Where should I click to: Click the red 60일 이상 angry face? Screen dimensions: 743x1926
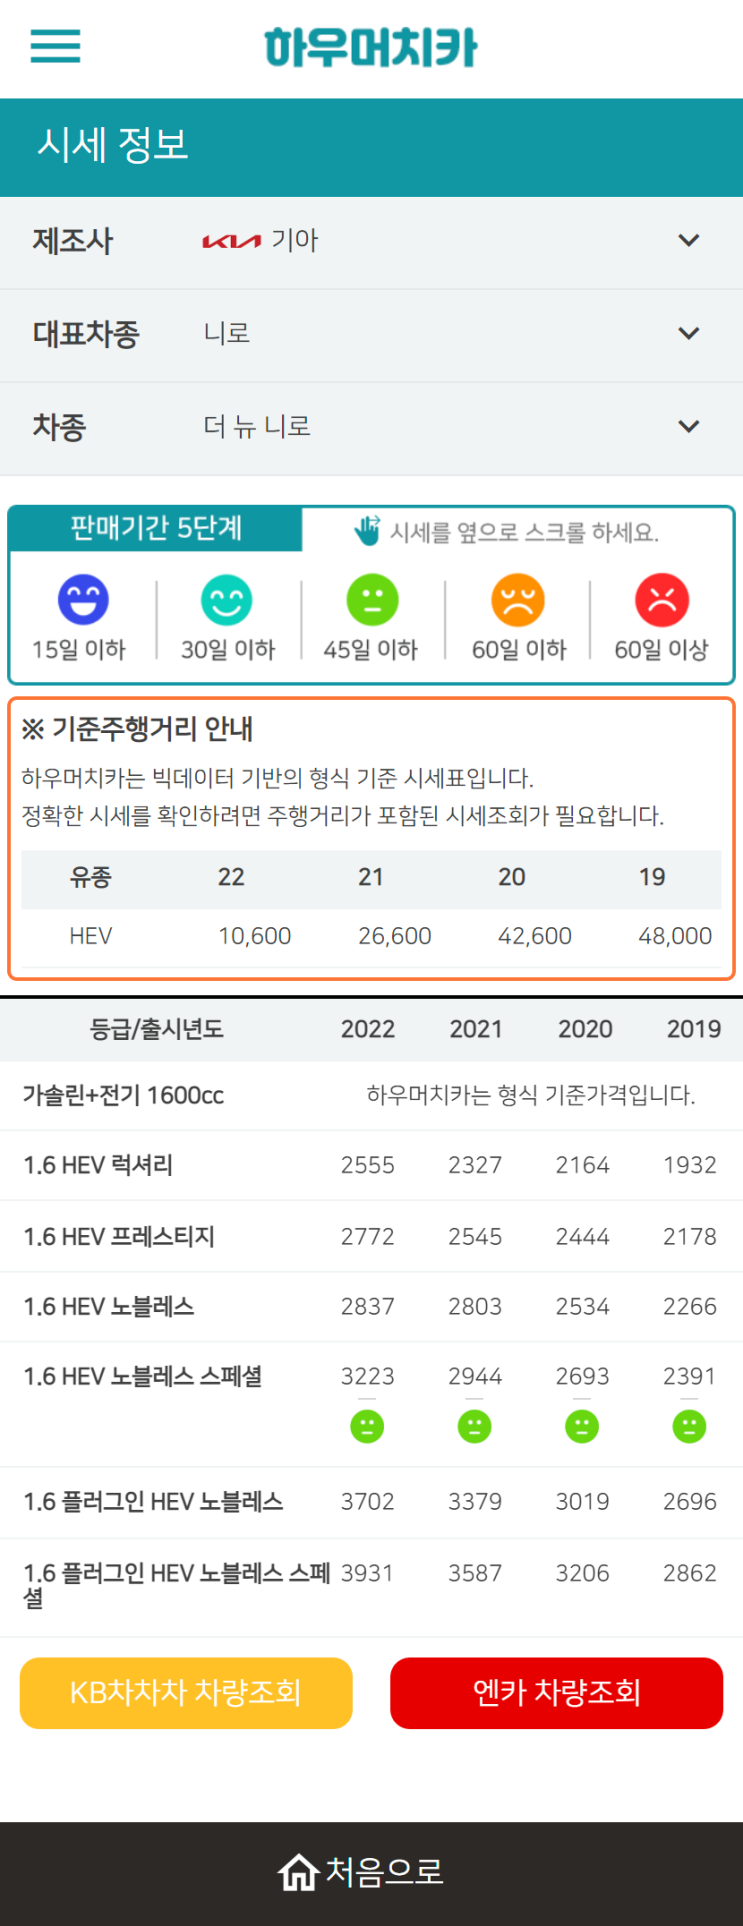[662, 600]
